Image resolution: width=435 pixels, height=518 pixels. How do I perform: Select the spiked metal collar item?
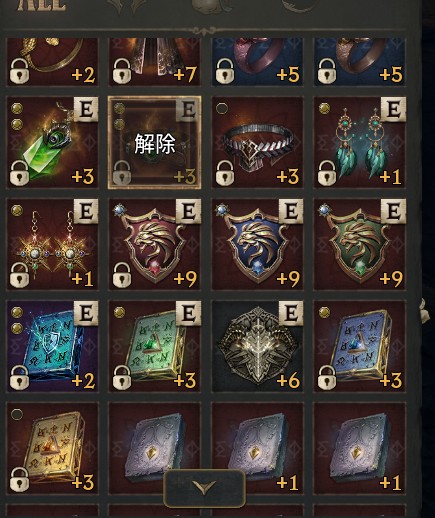click(257, 142)
